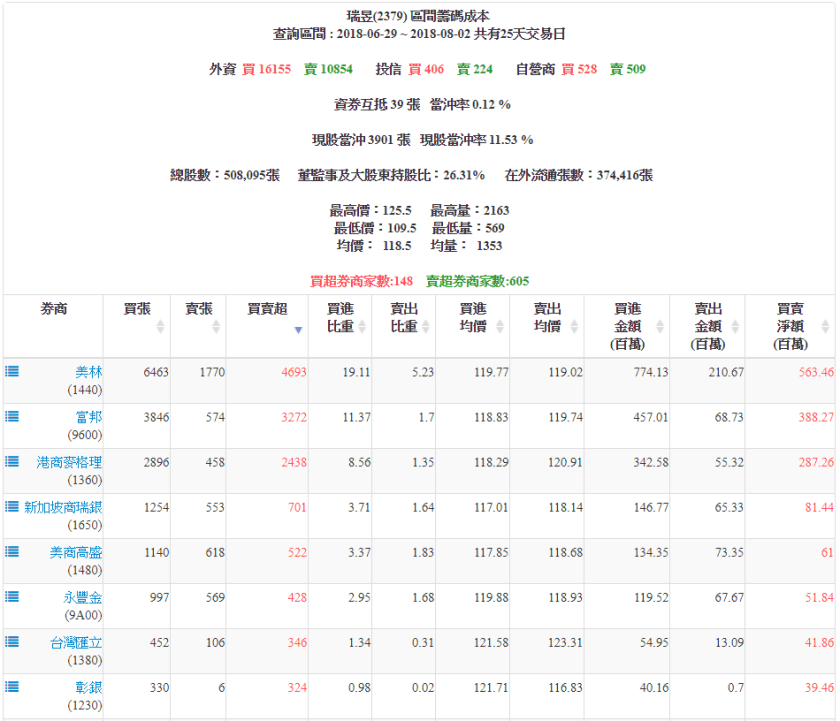Screen dimensions: 840x721
Task: Click the list icon beside 美林 row
Action: (x=12, y=371)
